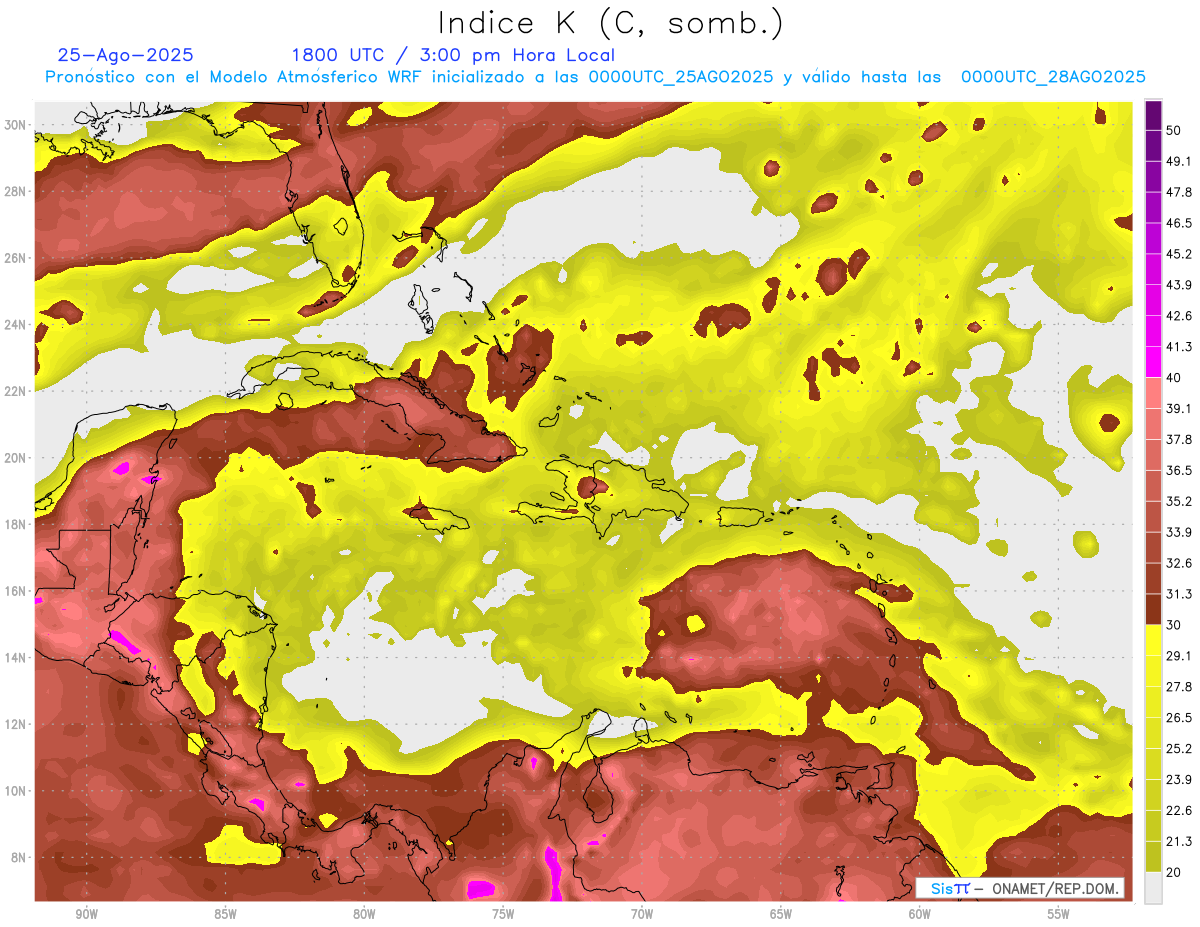Viewport: 1200px width, 927px height.
Task: Click the date "25-Ago-2025"
Action: [x=126, y=55]
